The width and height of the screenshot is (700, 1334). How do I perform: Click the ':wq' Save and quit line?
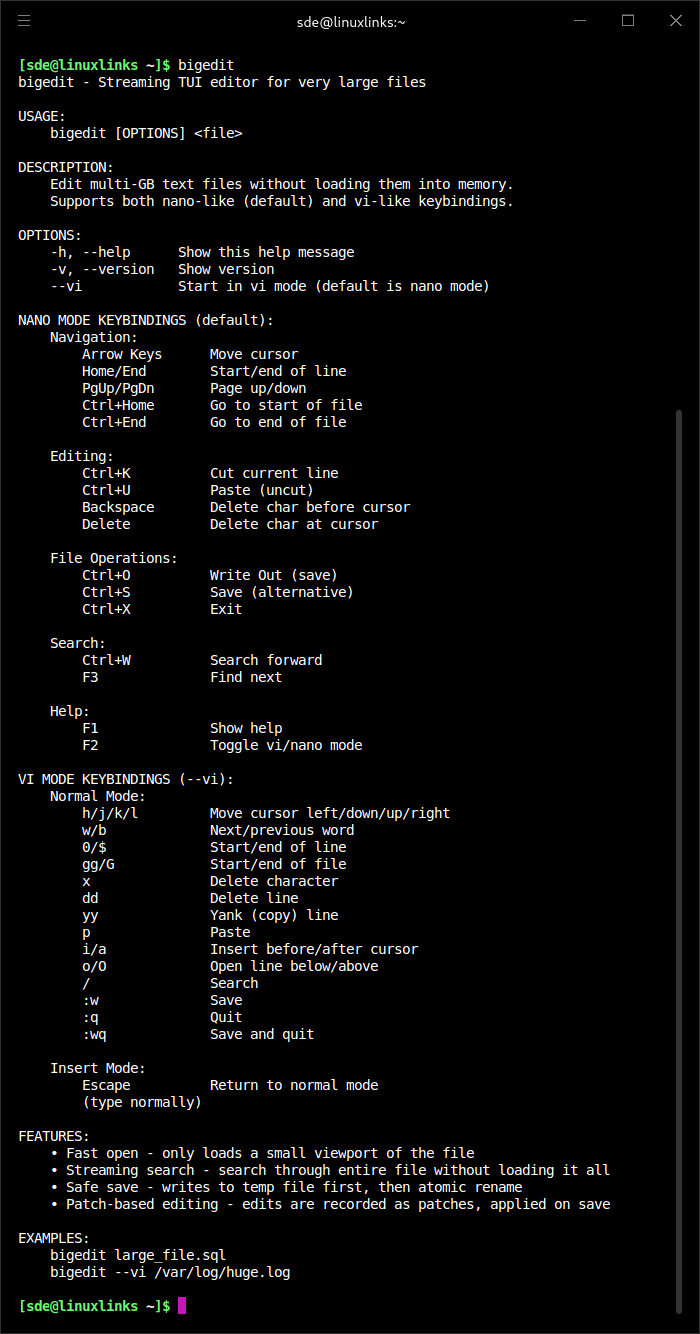point(94,1034)
